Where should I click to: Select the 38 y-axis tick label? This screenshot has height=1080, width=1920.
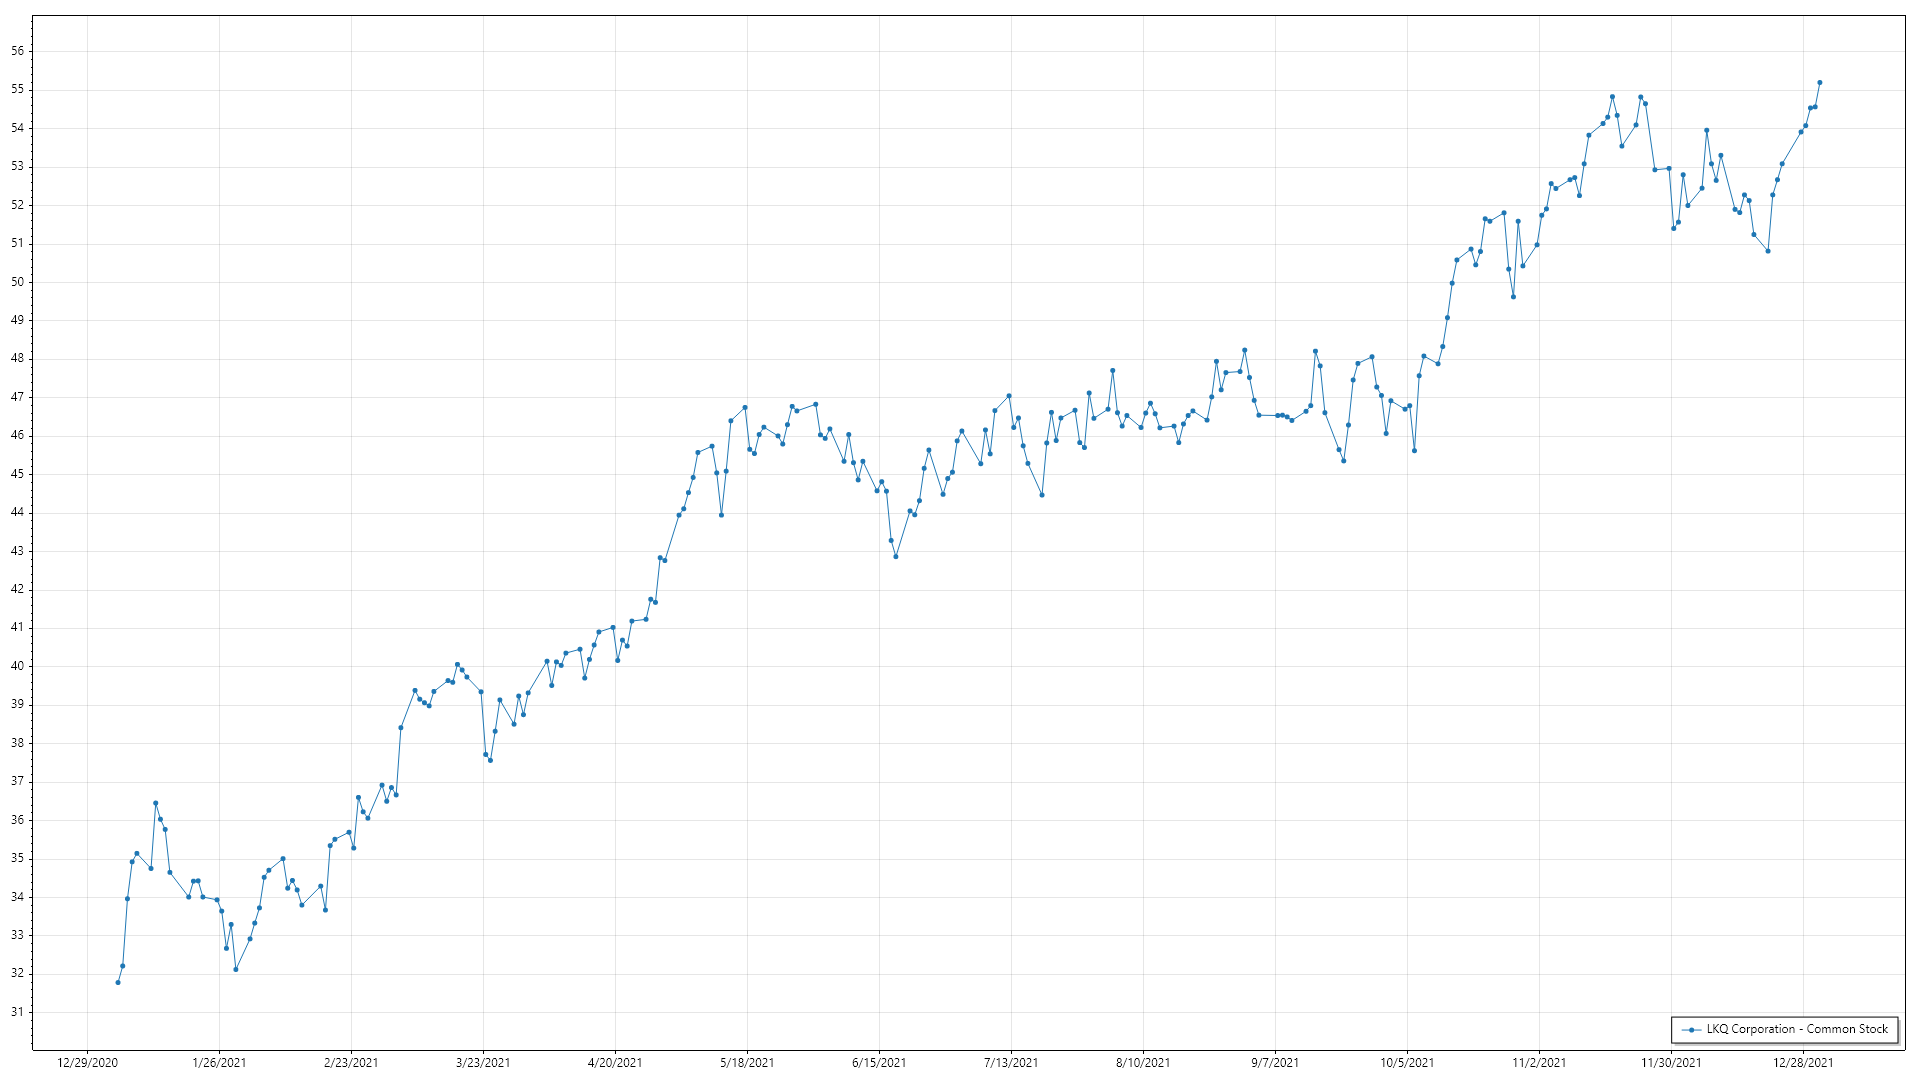pyautogui.click(x=17, y=743)
